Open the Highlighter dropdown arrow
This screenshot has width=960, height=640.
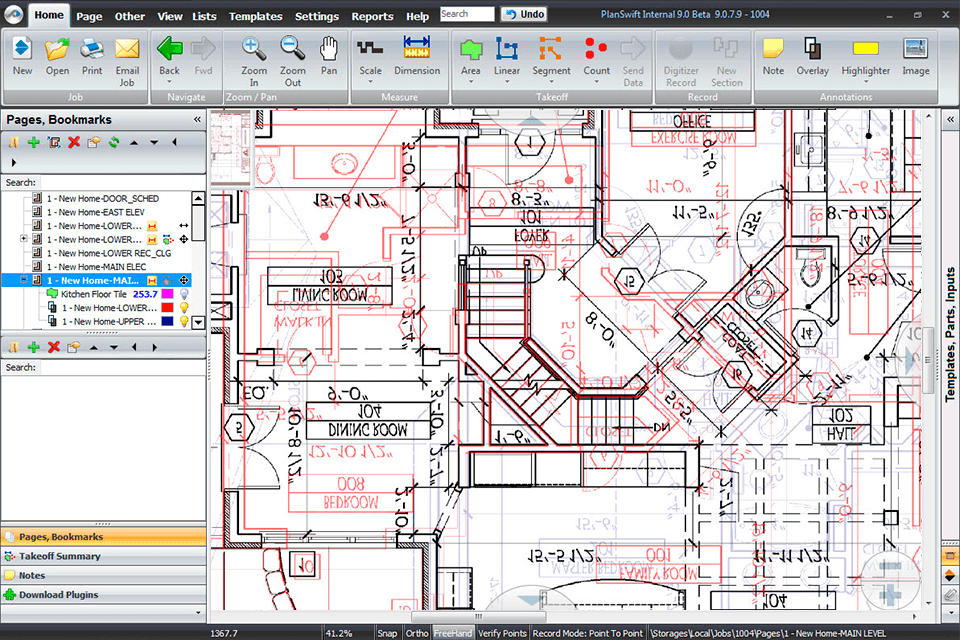pos(866,81)
